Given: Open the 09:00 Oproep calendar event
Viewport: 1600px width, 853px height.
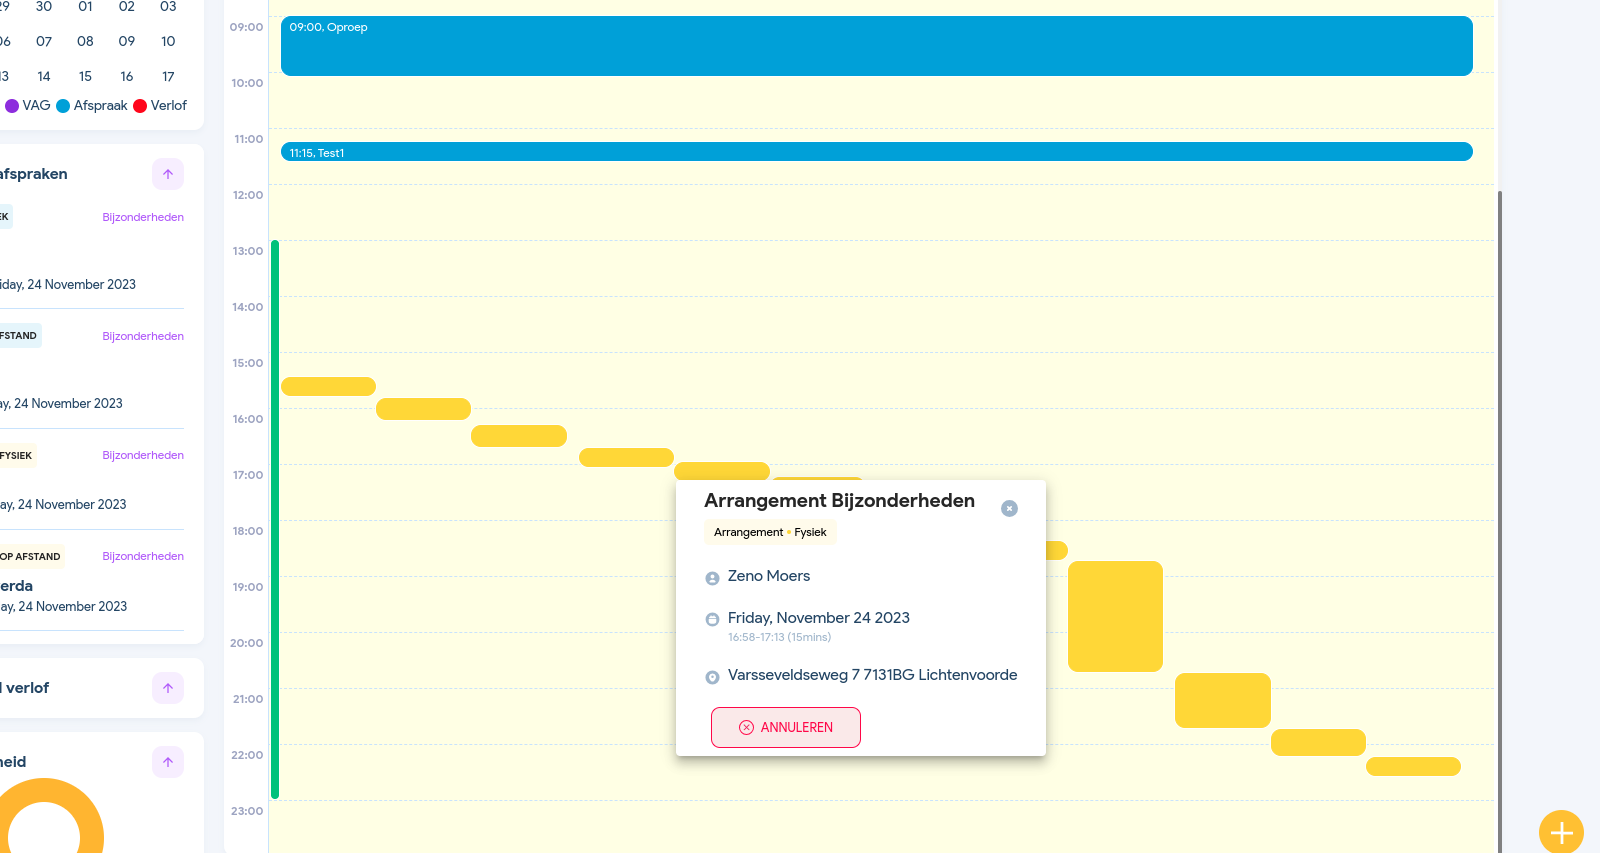Looking at the screenshot, I should 875,46.
